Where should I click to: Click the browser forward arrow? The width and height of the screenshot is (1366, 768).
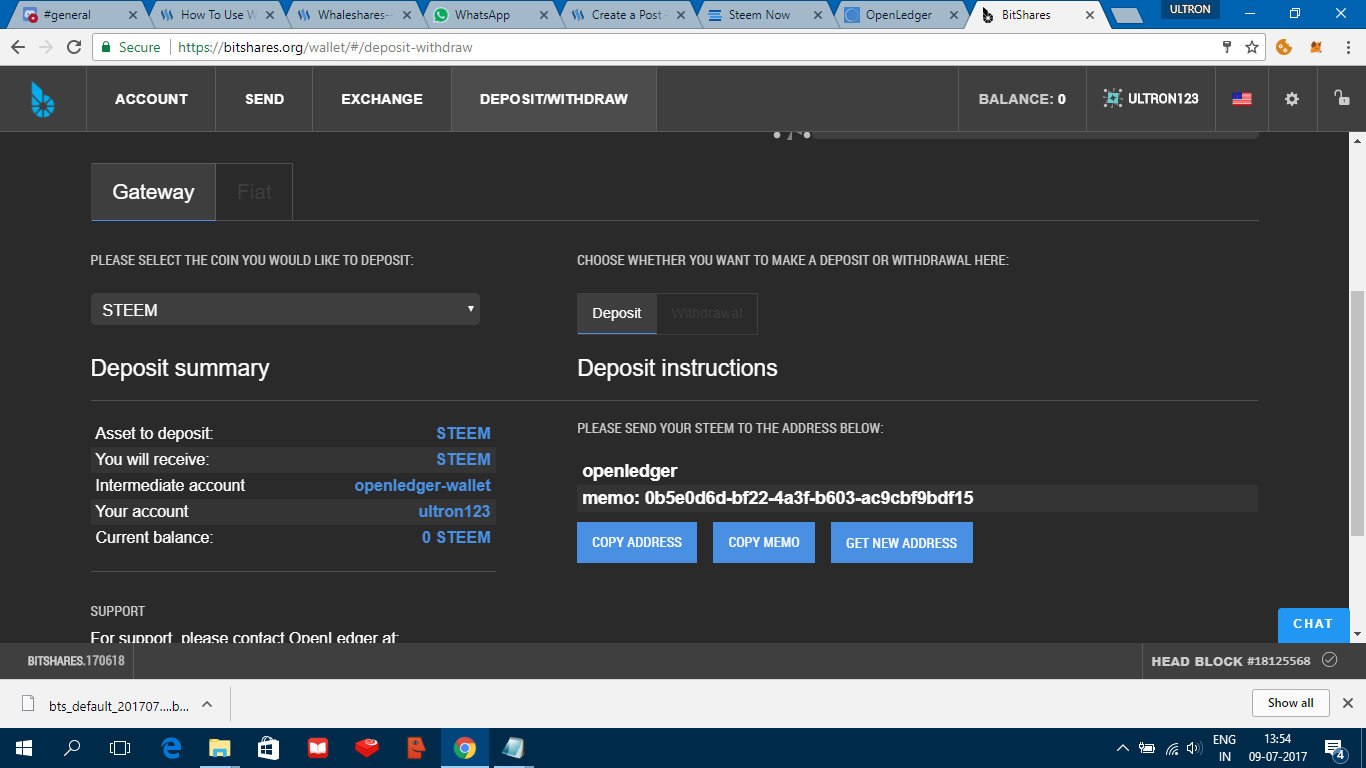click(46, 47)
